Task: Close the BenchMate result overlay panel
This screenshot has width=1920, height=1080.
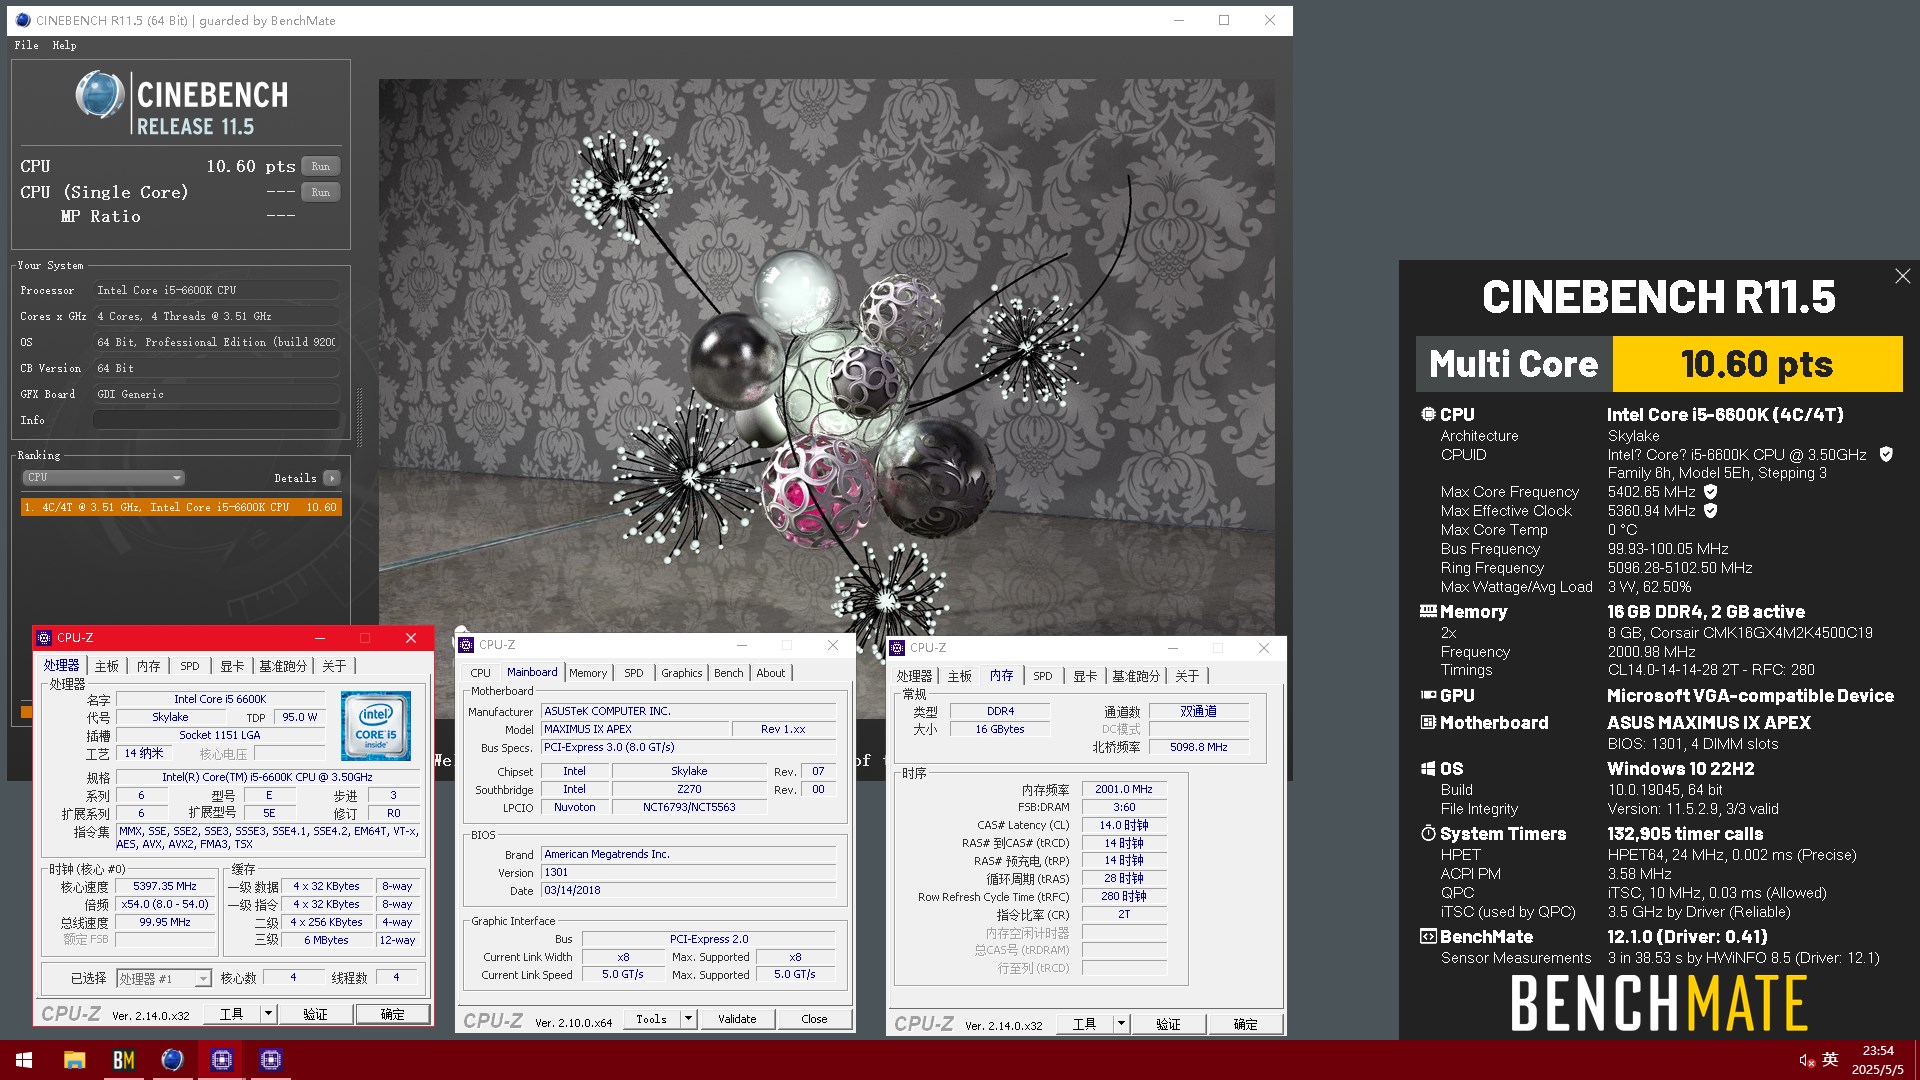Action: 1902,276
